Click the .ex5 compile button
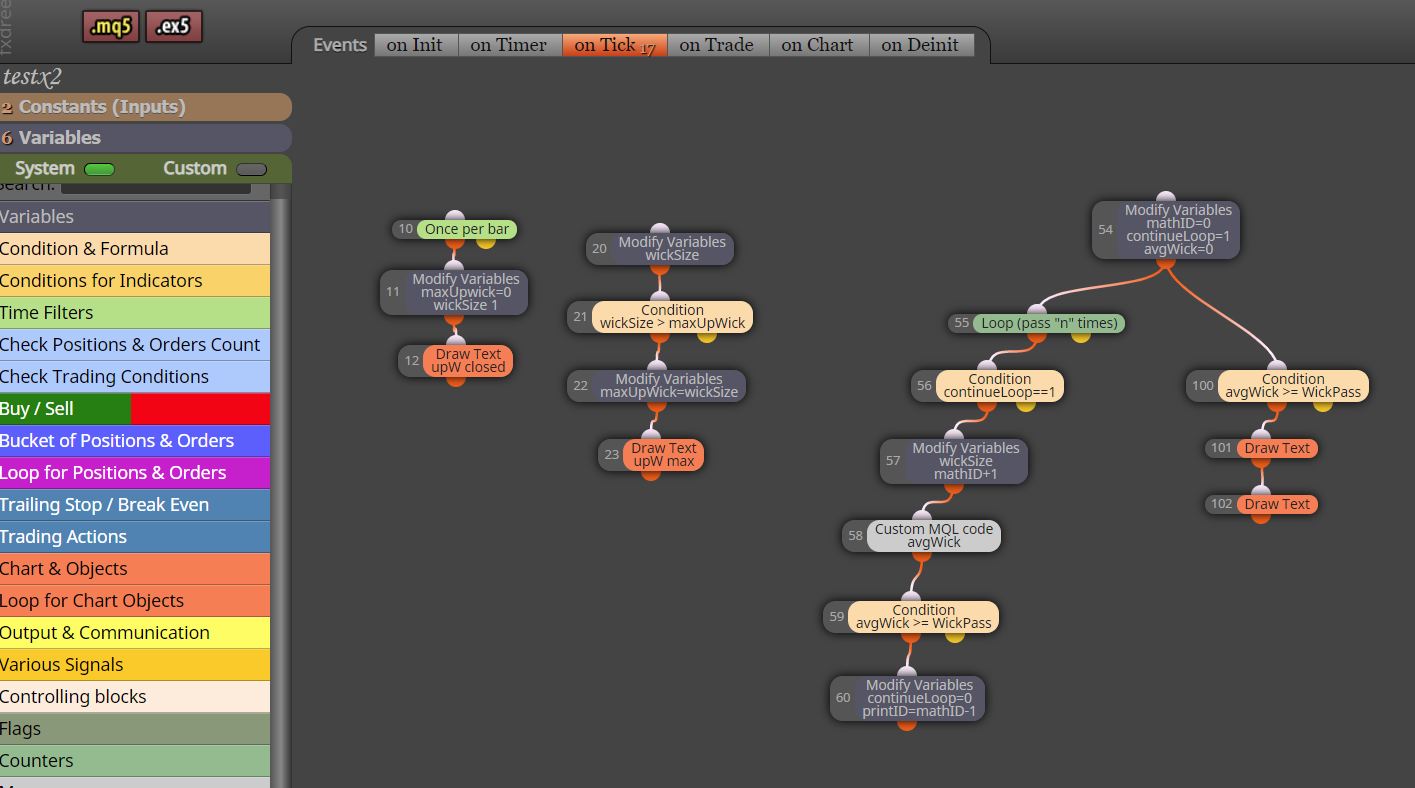The image size is (1415, 788). [174, 27]
